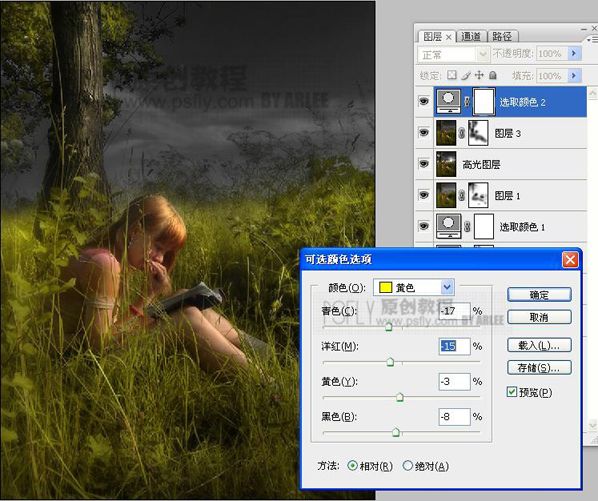Click link icon on 图层 1
This screenshot has height=501, width=598.
(461, 195)
